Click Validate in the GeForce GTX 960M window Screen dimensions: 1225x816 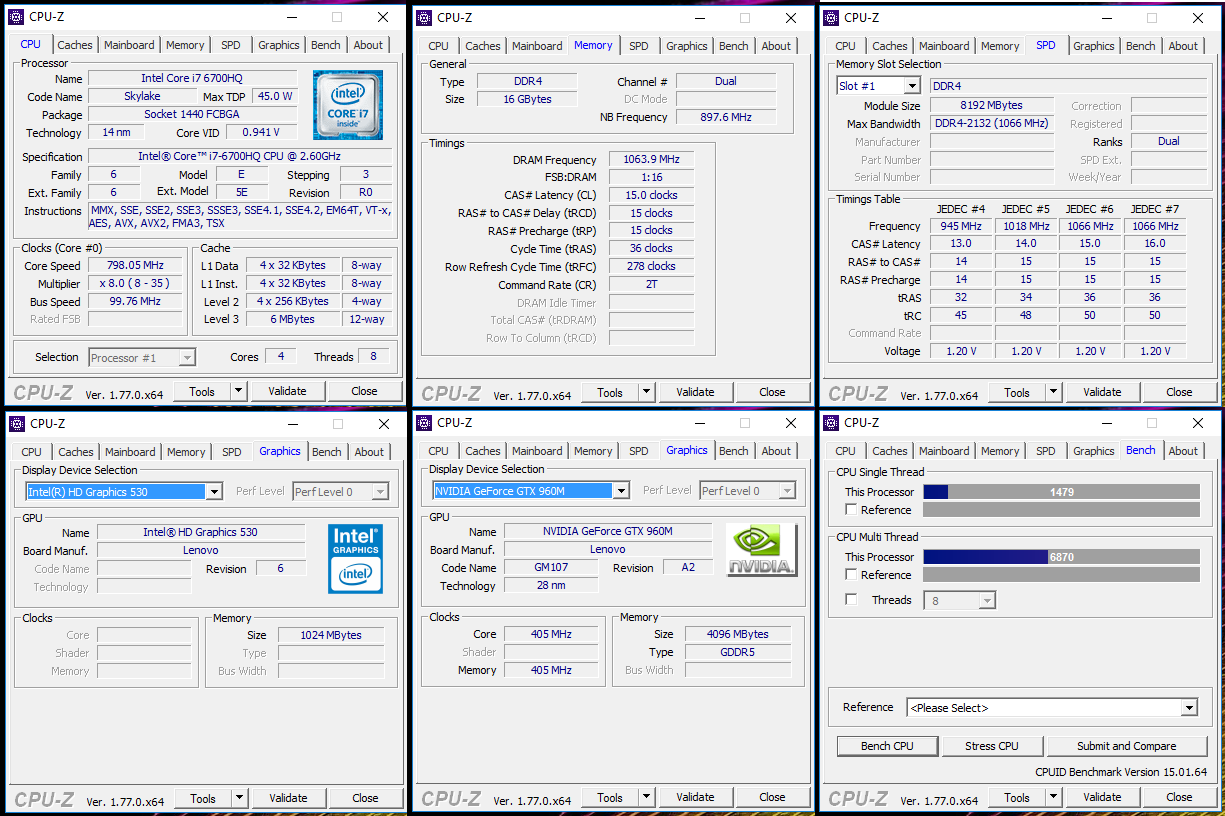[695, 797]
